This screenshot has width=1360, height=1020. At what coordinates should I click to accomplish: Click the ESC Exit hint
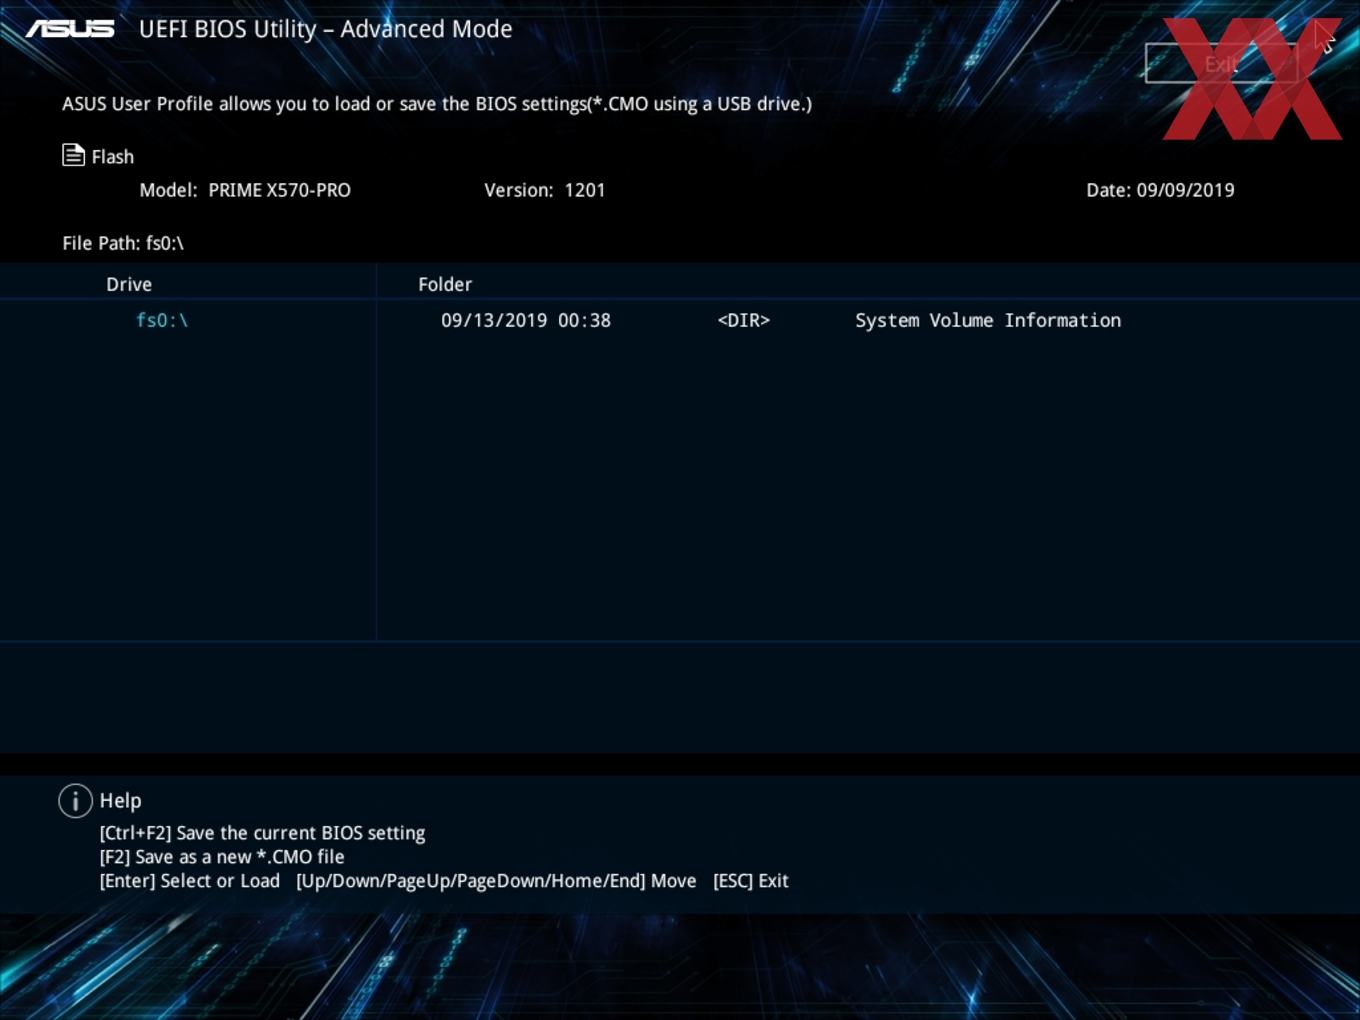tap(751, 881)
